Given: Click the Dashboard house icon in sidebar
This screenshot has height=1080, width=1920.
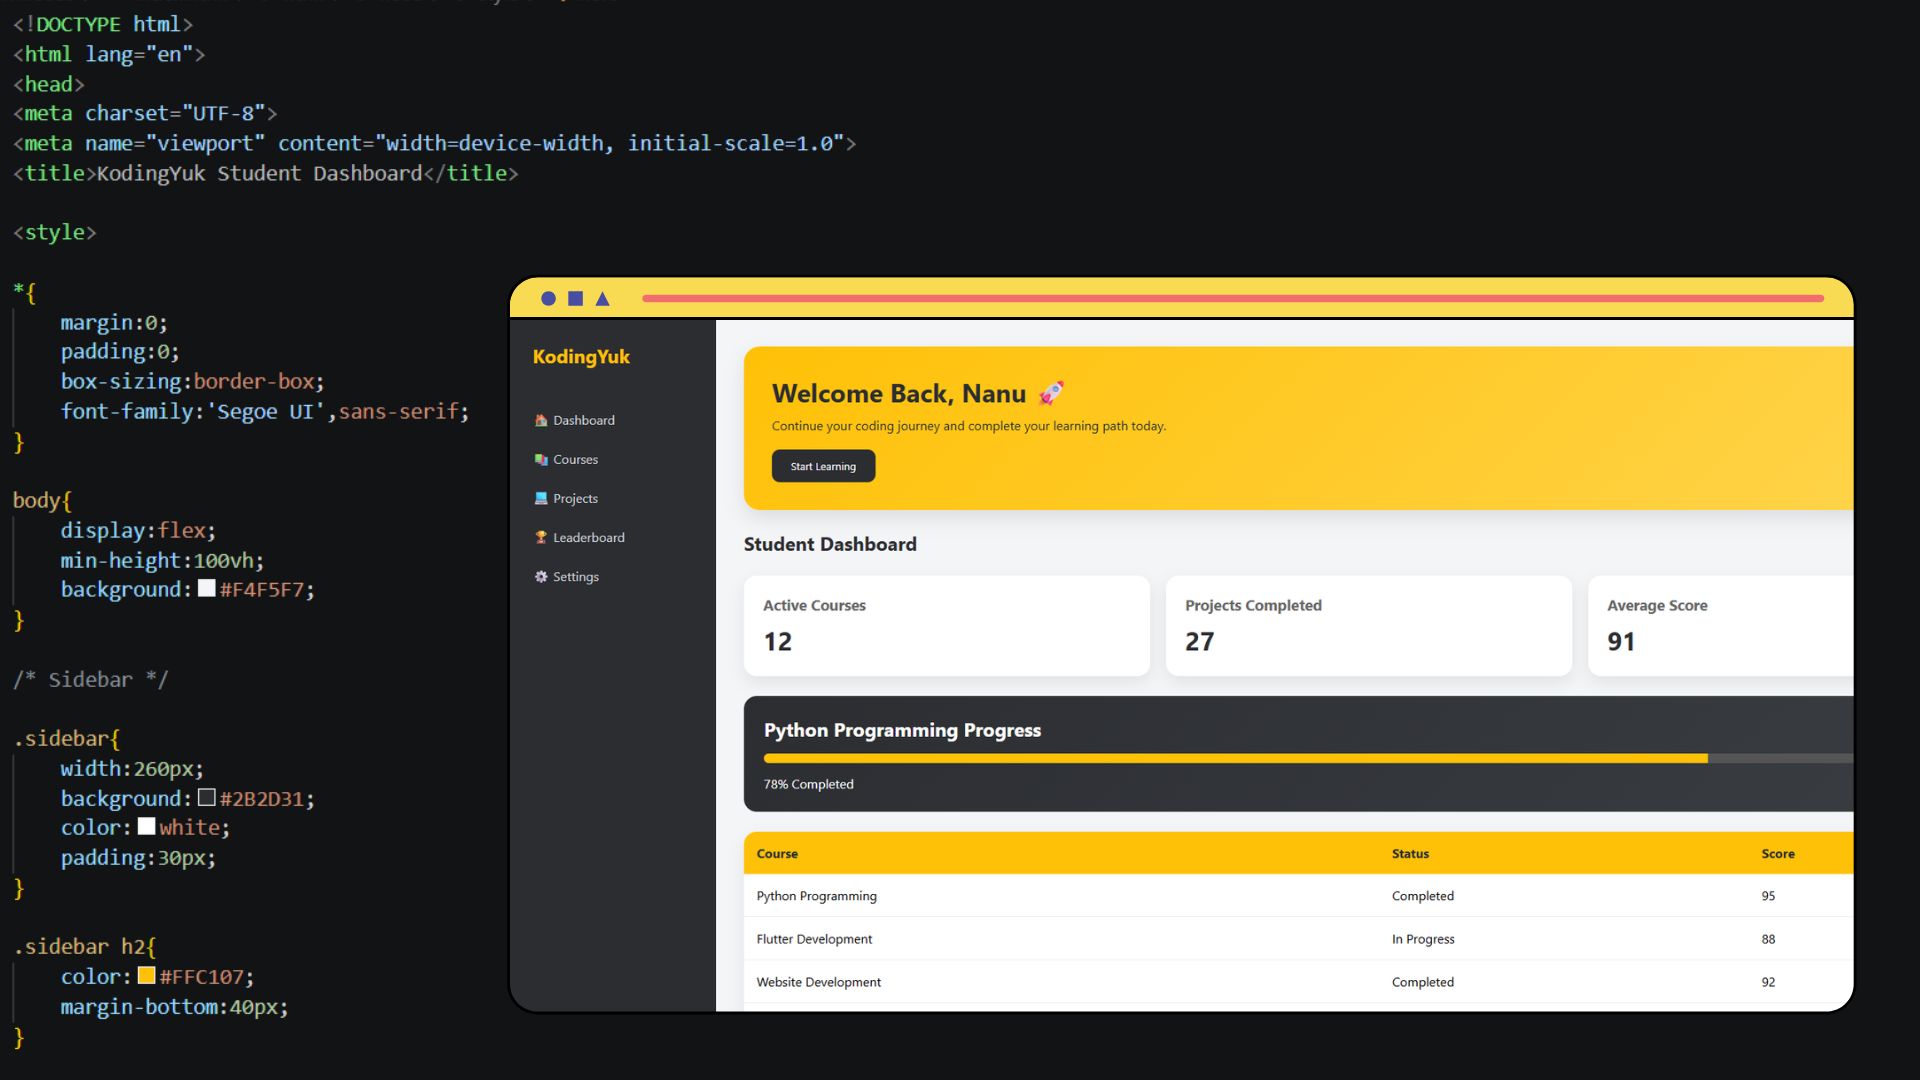Looking at the screenshot, I should pyautogui.click(x=541, y=420).
